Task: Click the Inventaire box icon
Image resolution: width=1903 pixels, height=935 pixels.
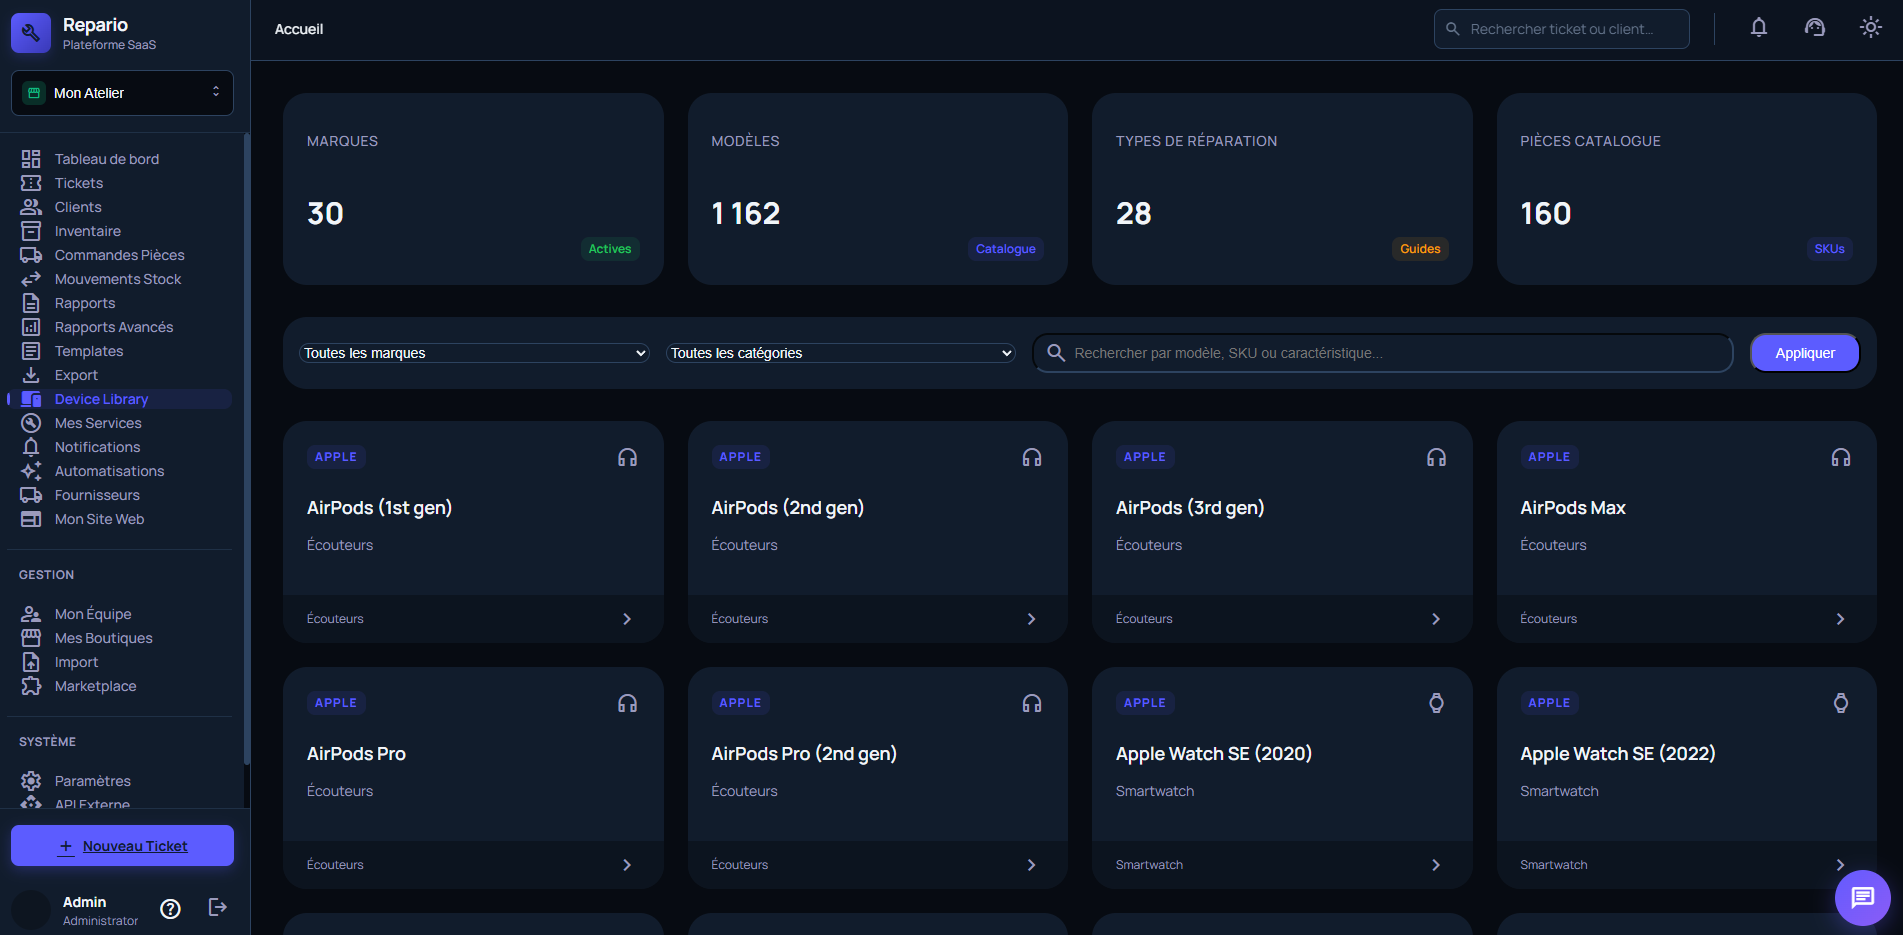Action: point(31,231)
